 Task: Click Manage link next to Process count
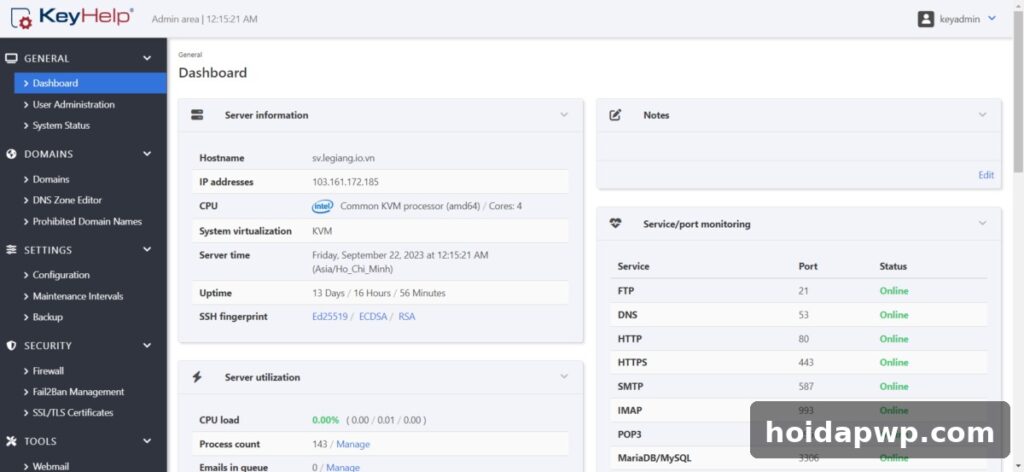click(353, 444)
